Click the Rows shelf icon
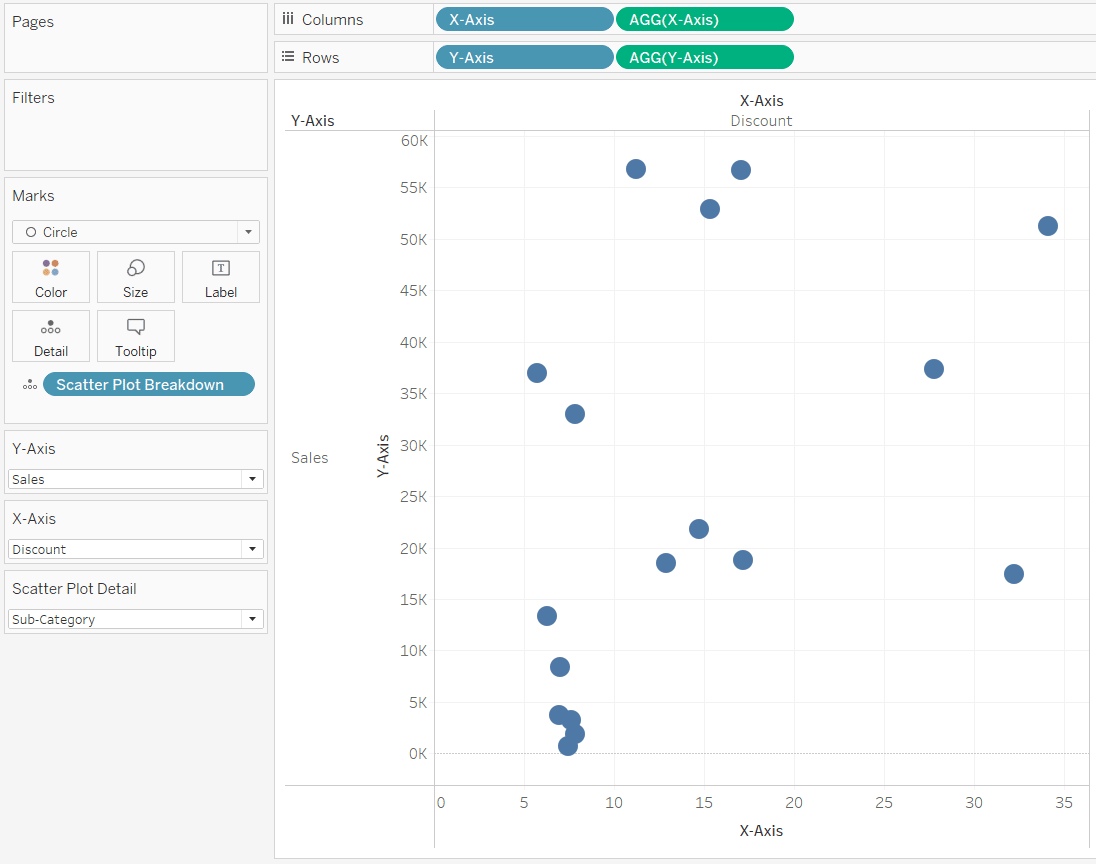Viewport: 1096px width, 864px height. coord(288,56)
